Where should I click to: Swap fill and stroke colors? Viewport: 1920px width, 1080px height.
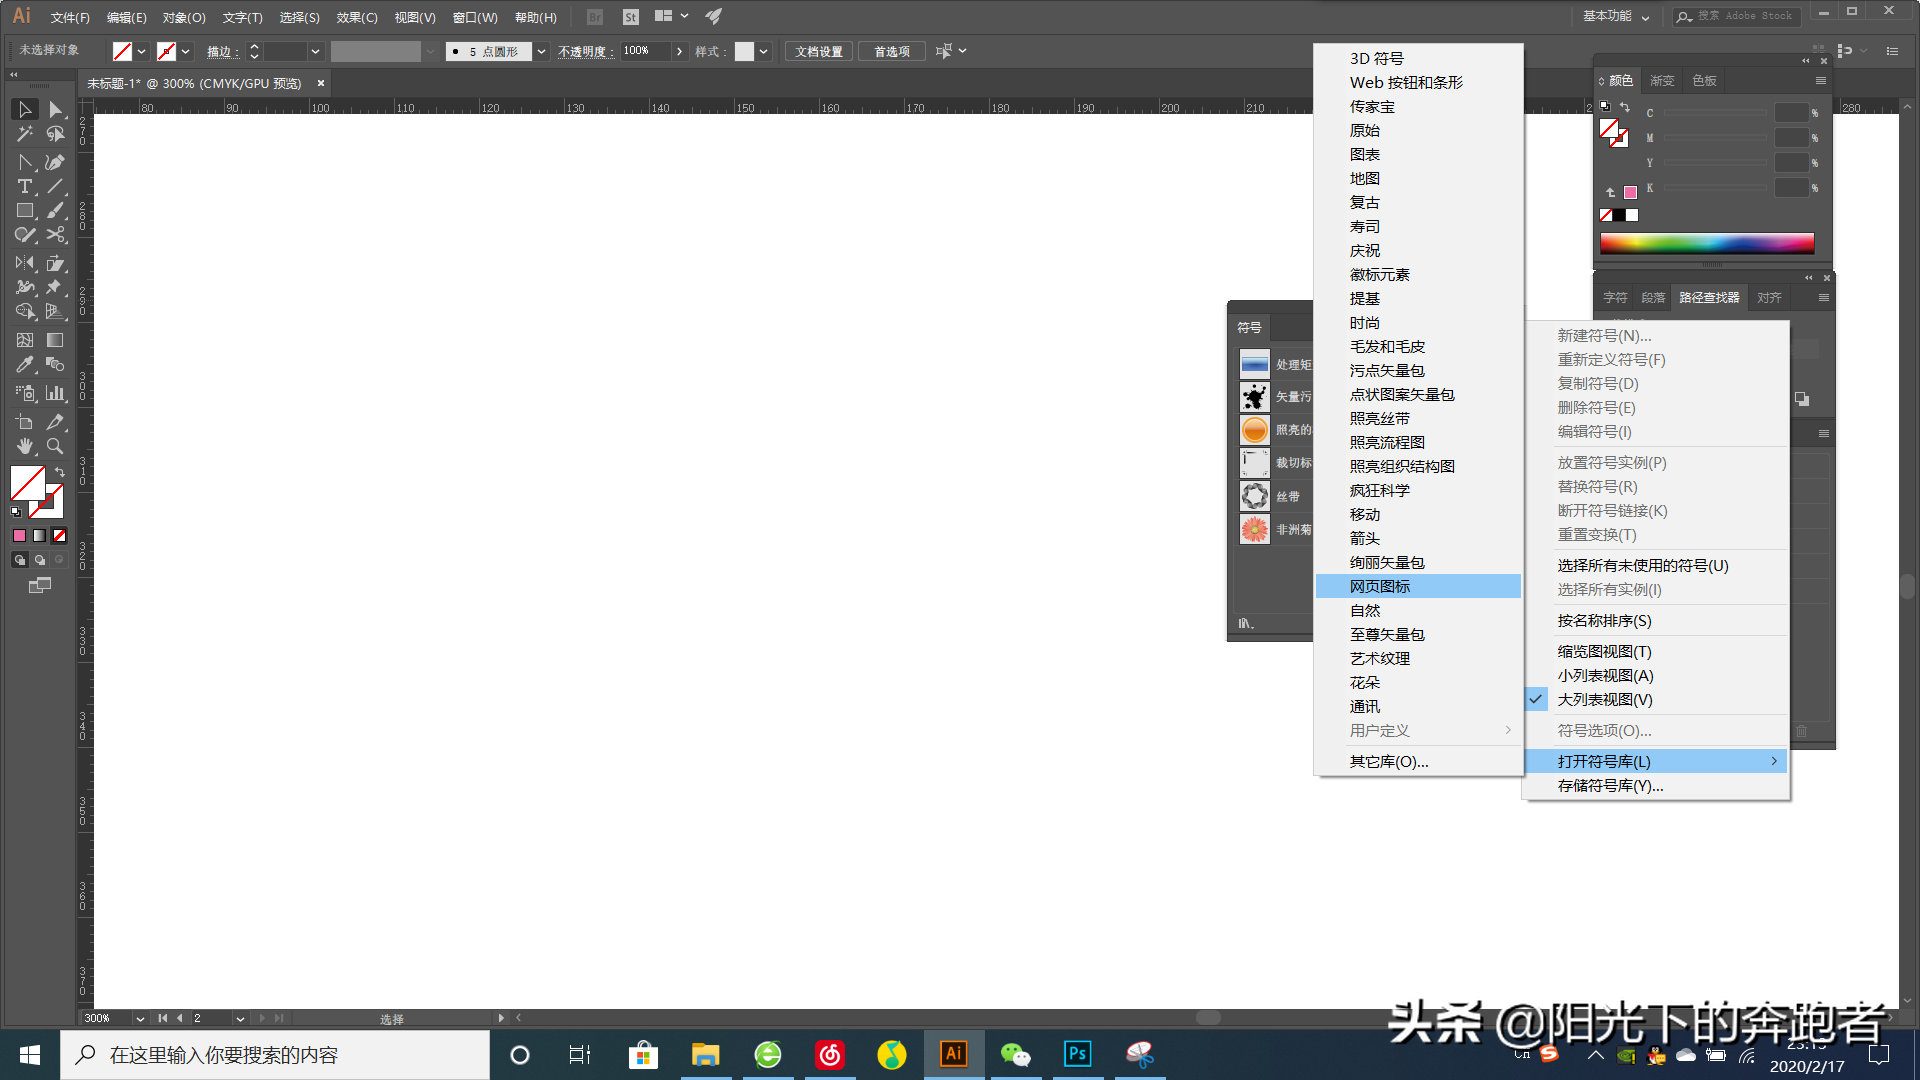(x=60, y=471)
